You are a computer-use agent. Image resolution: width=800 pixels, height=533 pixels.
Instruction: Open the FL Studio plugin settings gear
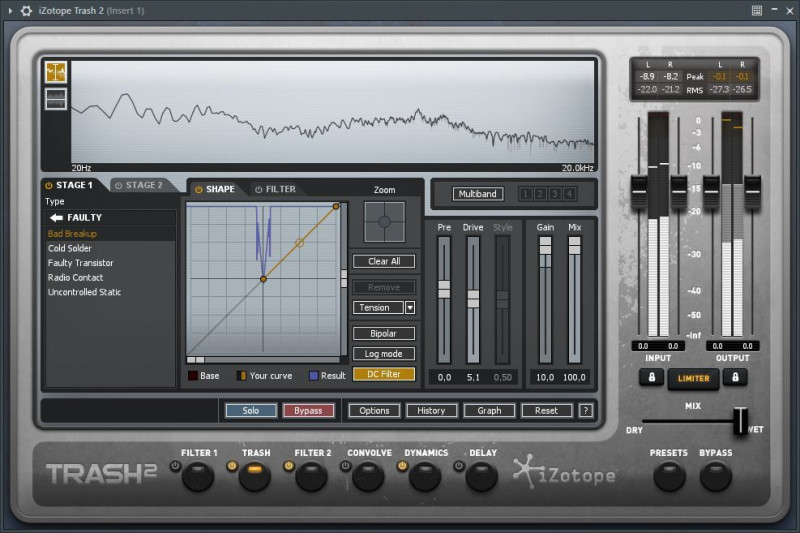click(x=26, y=10)
